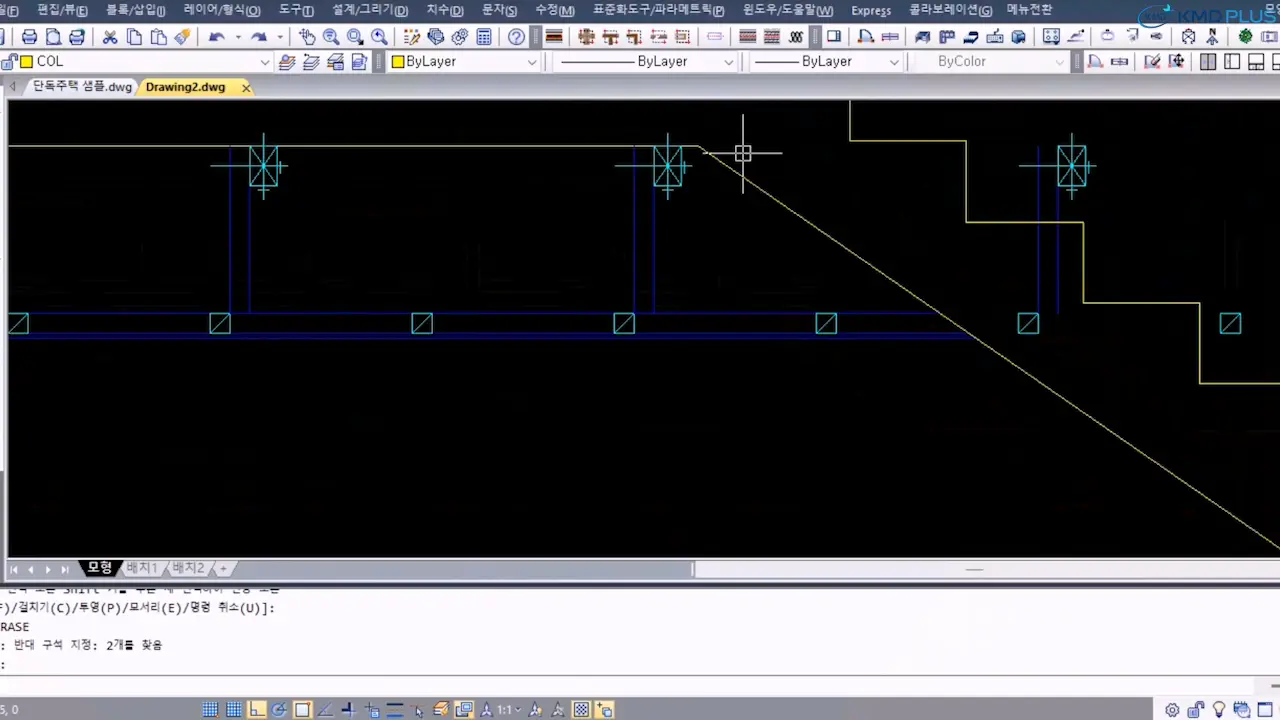The image size is (1280, 720).
Task: Toggle the Grid display status button
Action: tap(234, 710)
